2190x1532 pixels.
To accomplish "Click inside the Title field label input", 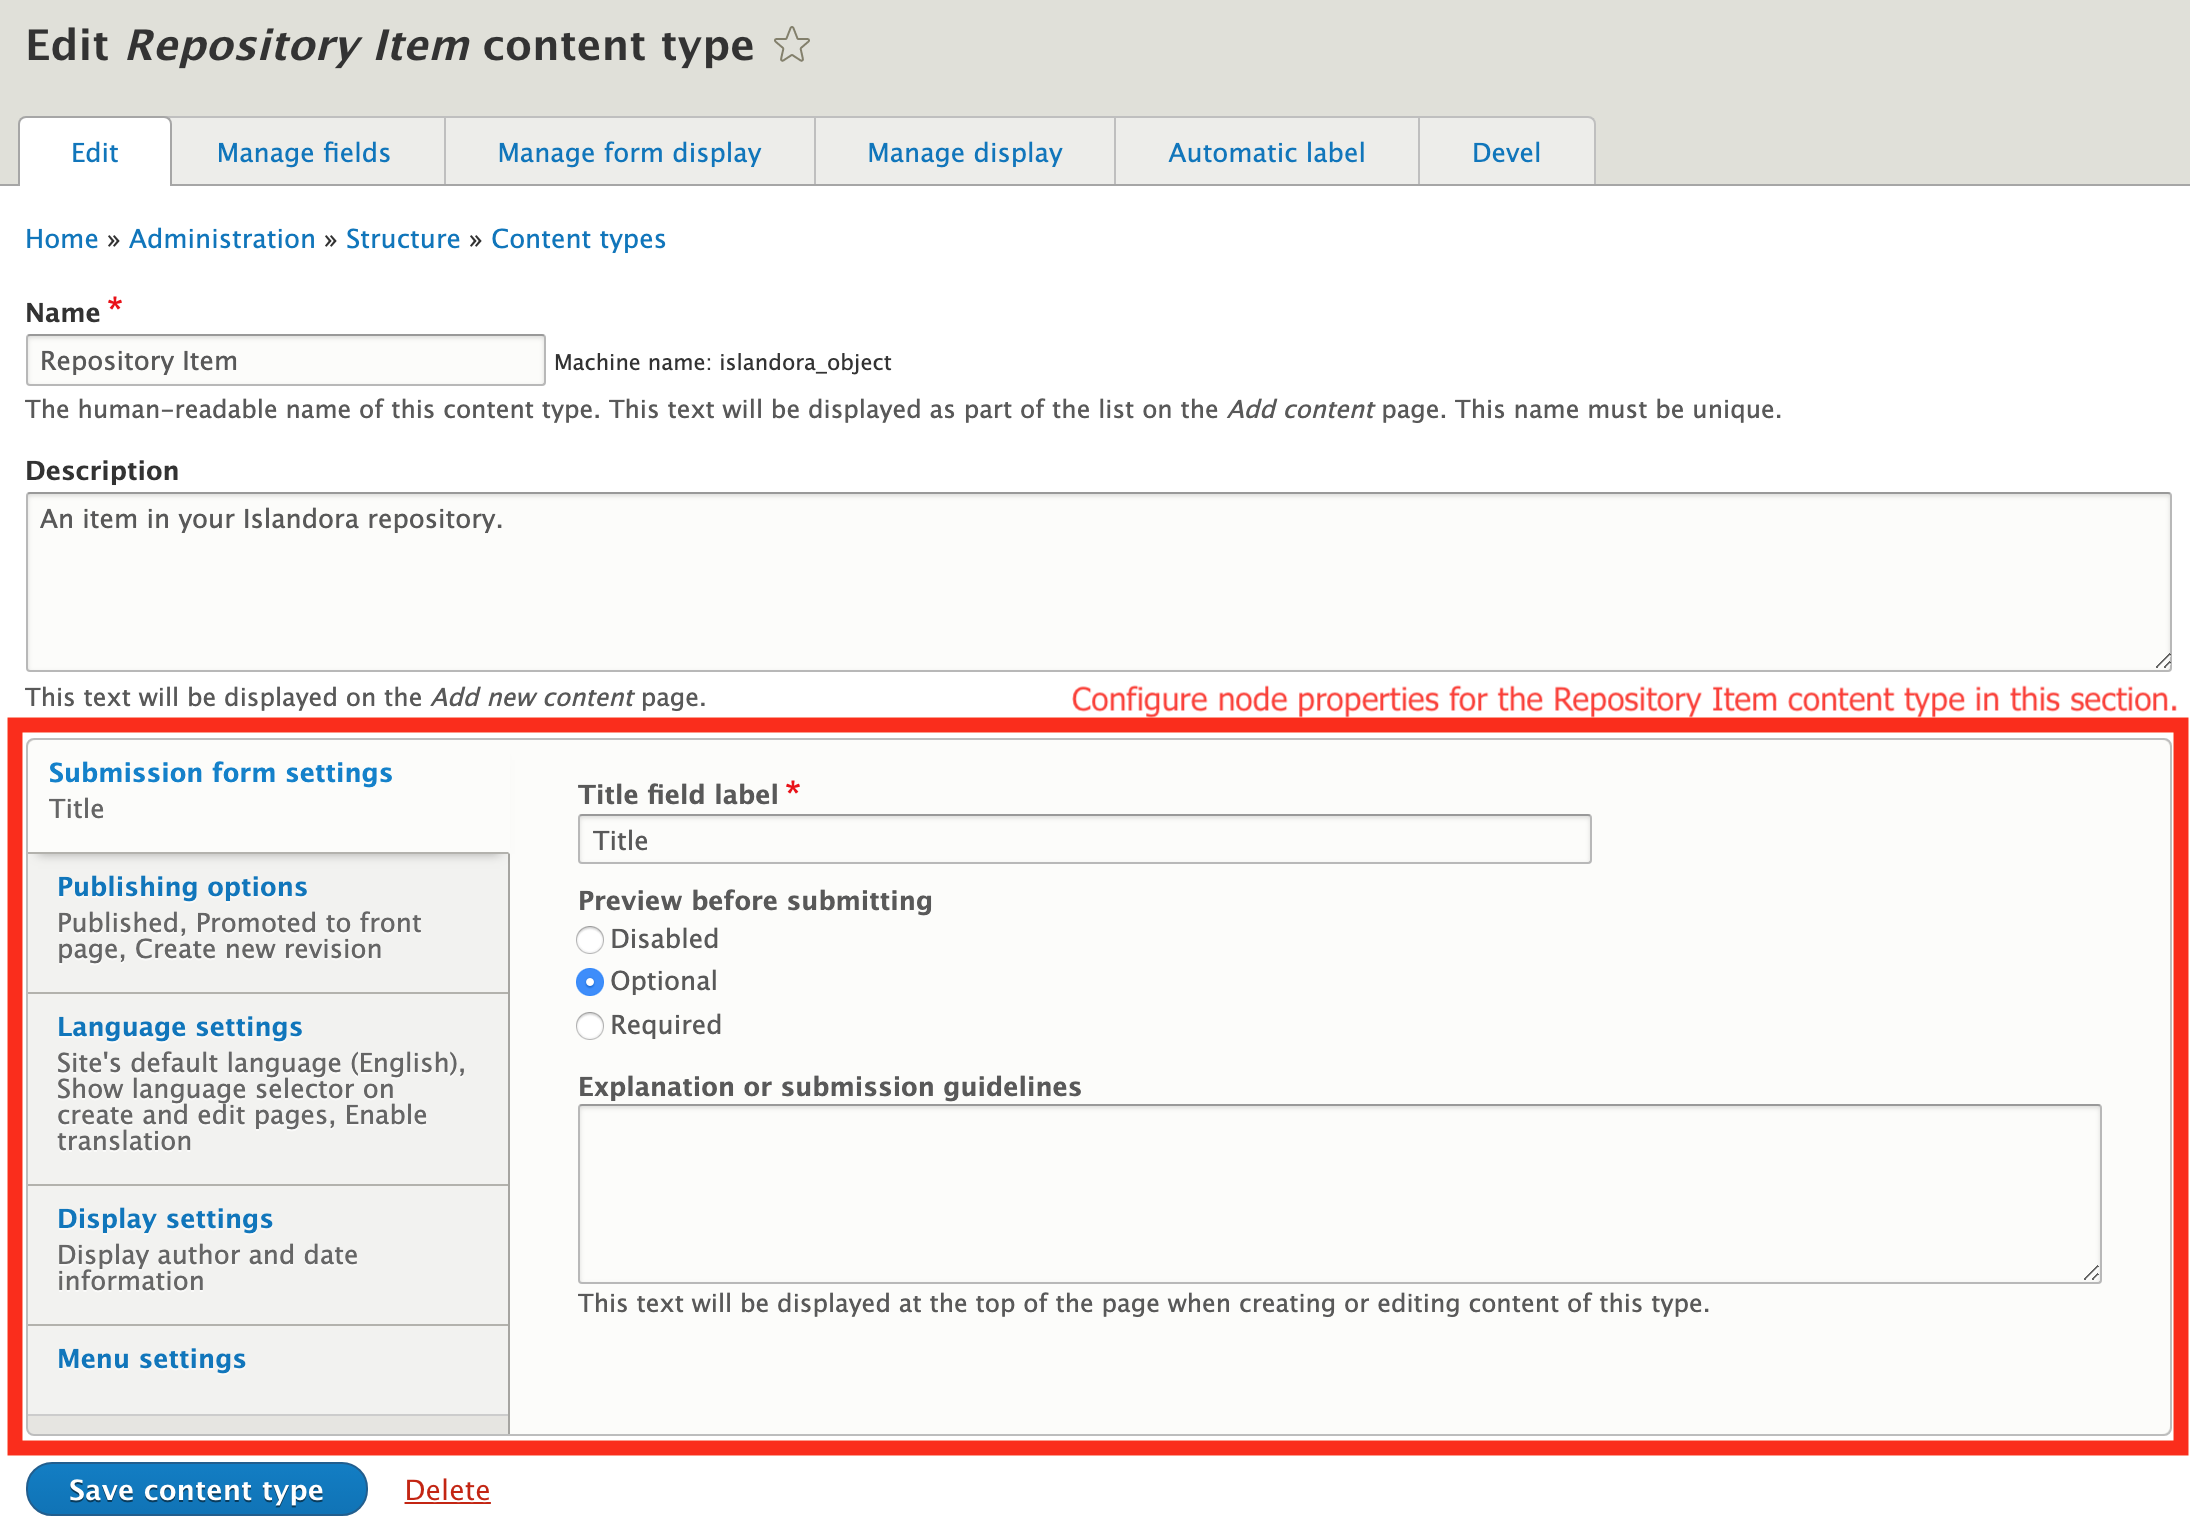I will click(1082, 839).
